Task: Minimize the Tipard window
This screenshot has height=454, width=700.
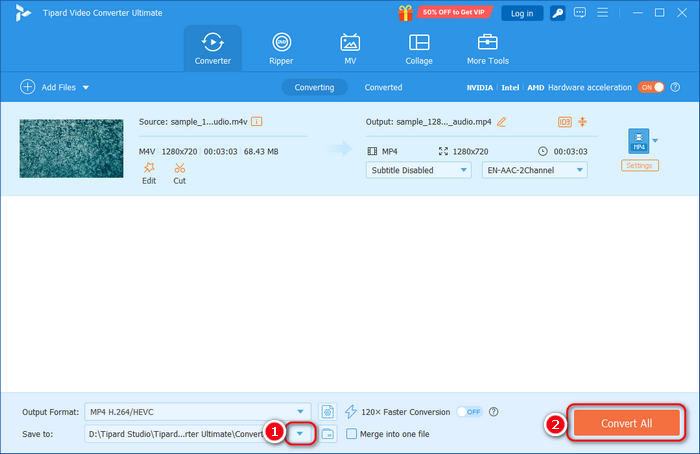Action: (638, 12)
